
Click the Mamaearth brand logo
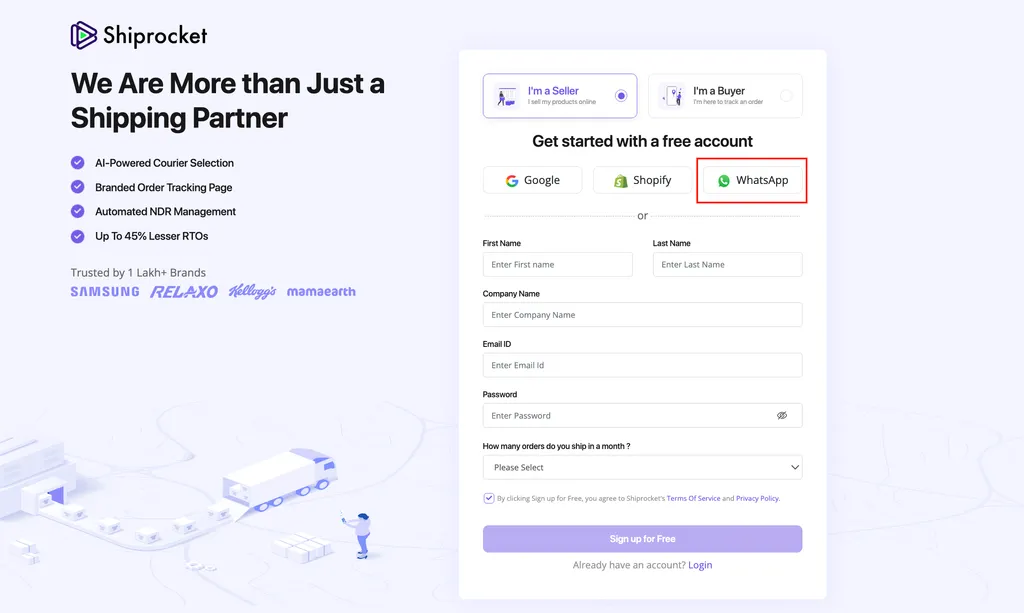click(321, 292)
